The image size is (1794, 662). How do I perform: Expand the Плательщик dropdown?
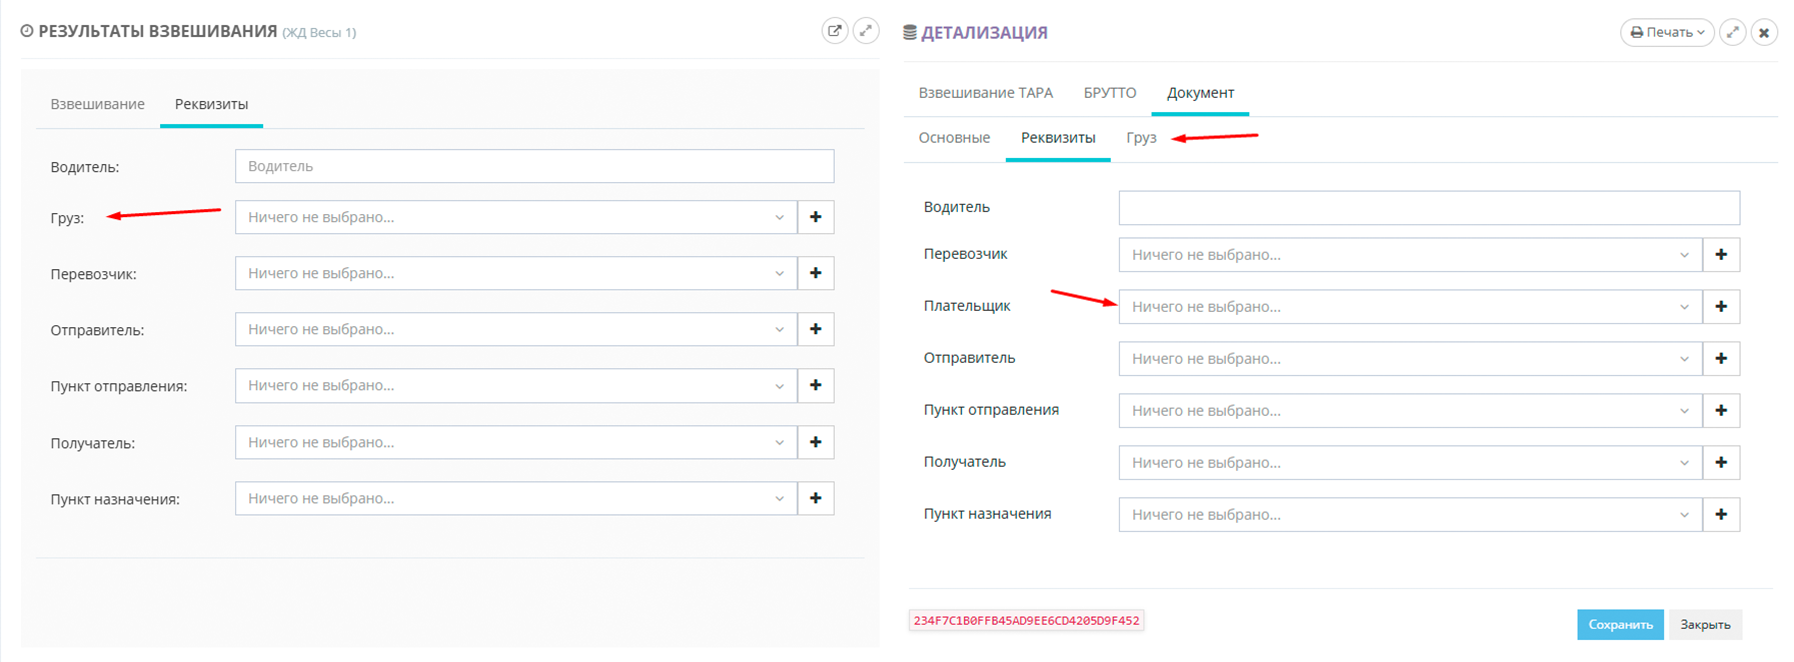1410,307
